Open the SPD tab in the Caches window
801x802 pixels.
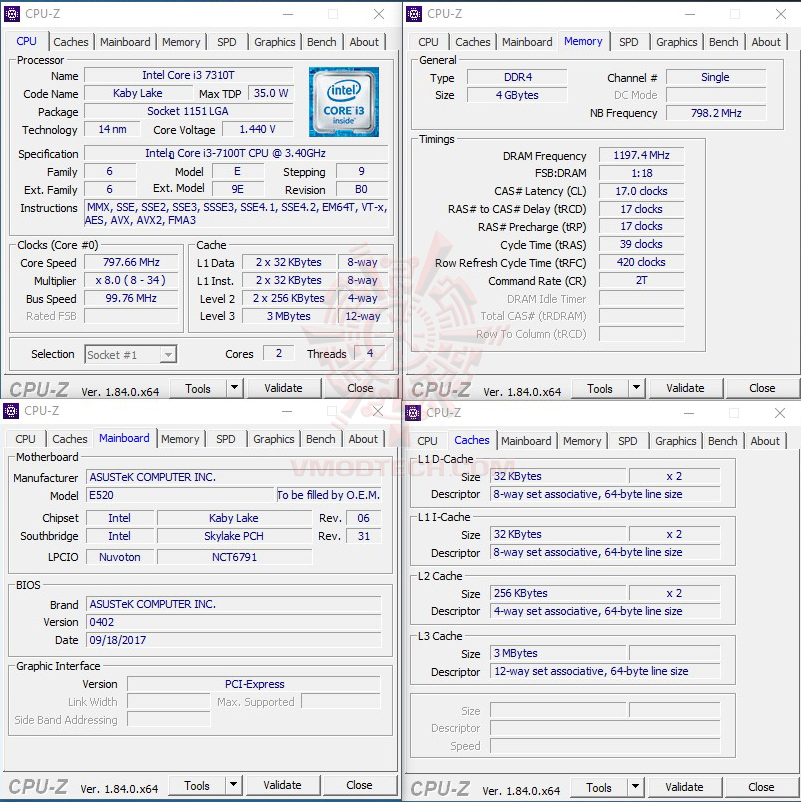pyautogui.click(x=628, y=441)
